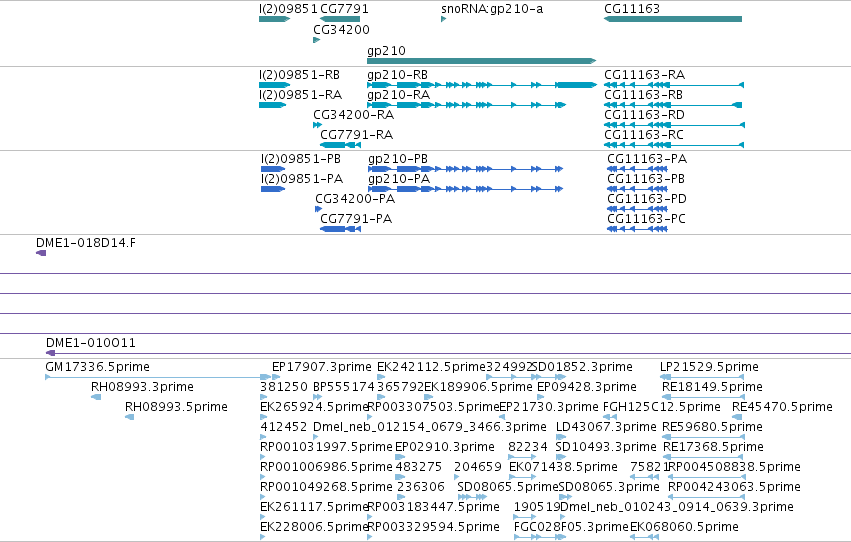The width and height of the screenshot is (851, 542).
Task: Click the CG7791-RA transcript label
Action: [x=357, y=135]
